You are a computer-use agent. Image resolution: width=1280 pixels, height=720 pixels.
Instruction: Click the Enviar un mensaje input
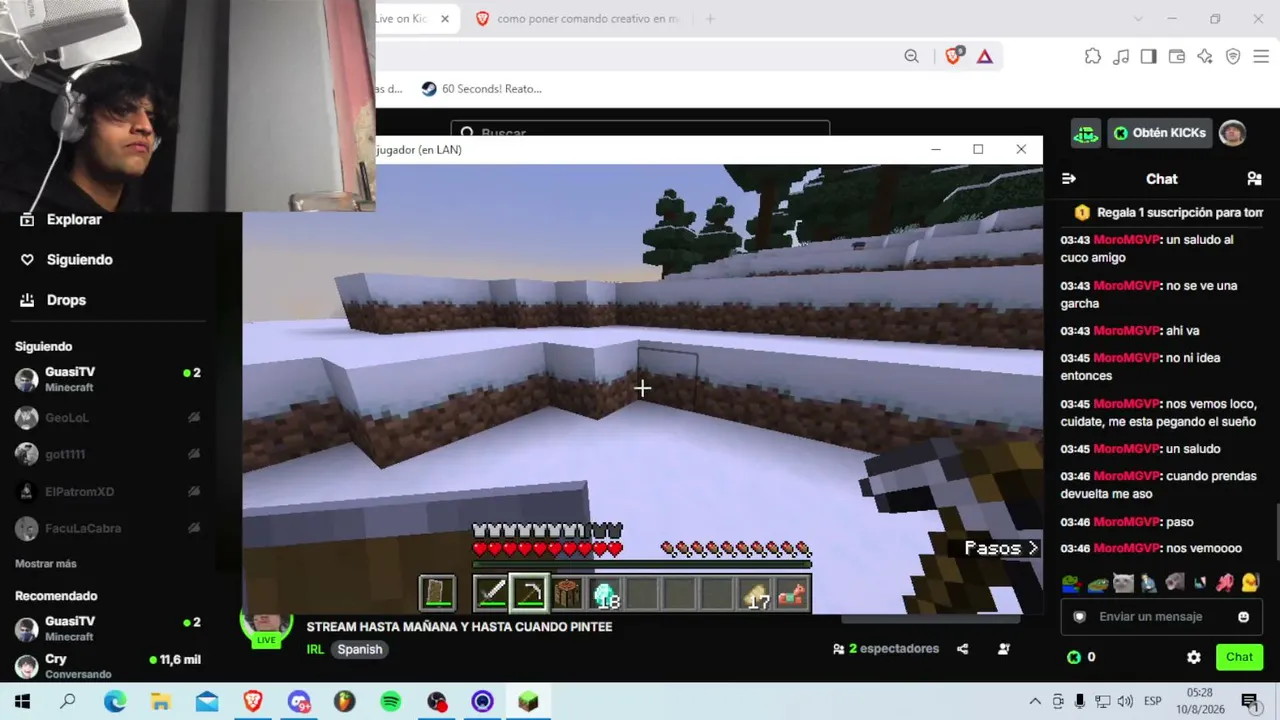1160,617
